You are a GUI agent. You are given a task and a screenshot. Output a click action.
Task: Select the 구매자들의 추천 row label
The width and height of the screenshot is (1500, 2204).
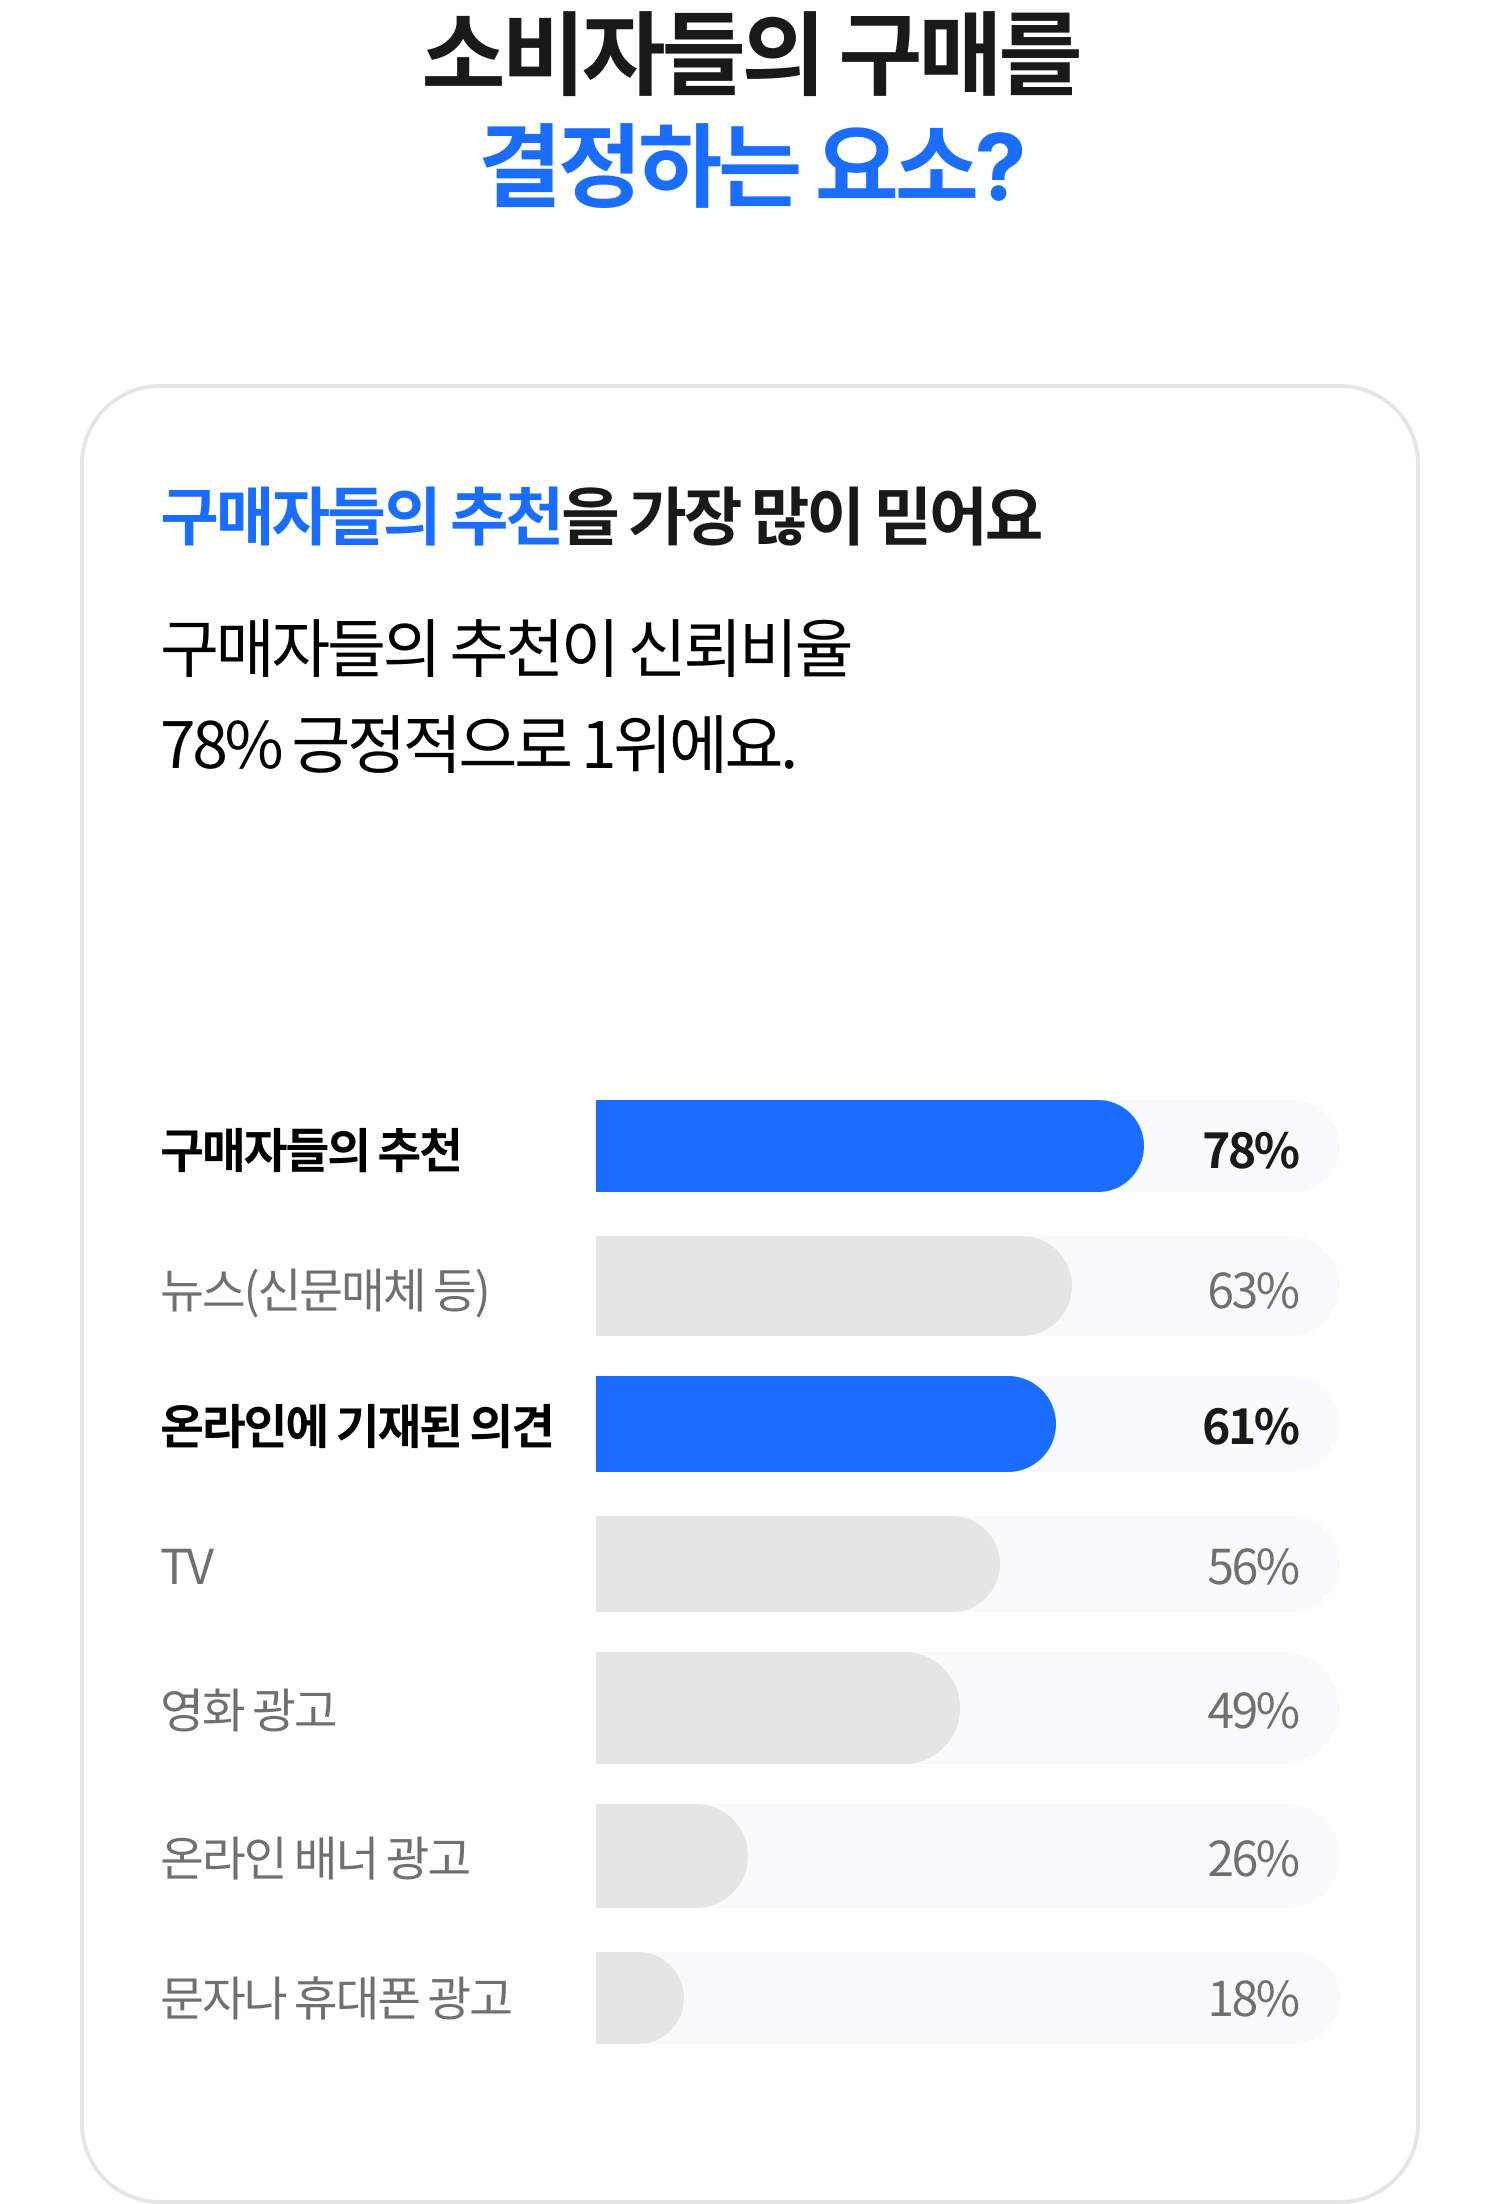(x=311, y=1150)
